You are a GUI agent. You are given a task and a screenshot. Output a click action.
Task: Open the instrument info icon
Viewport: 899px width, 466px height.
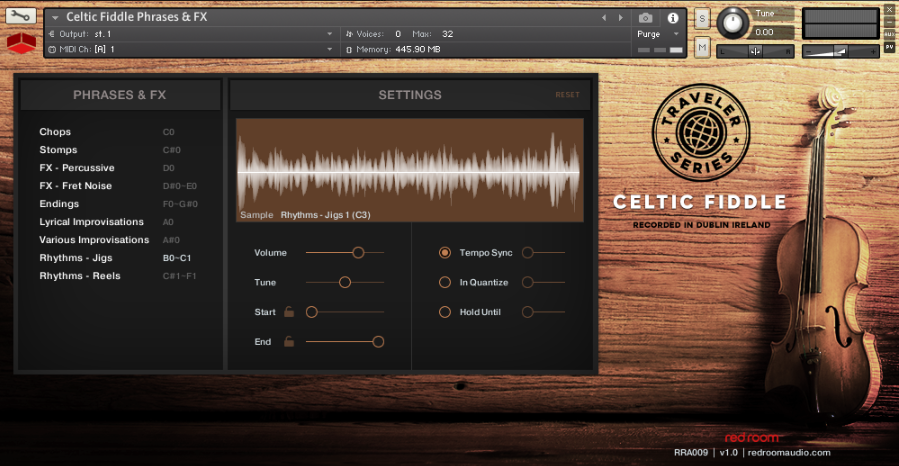point(673,18)
